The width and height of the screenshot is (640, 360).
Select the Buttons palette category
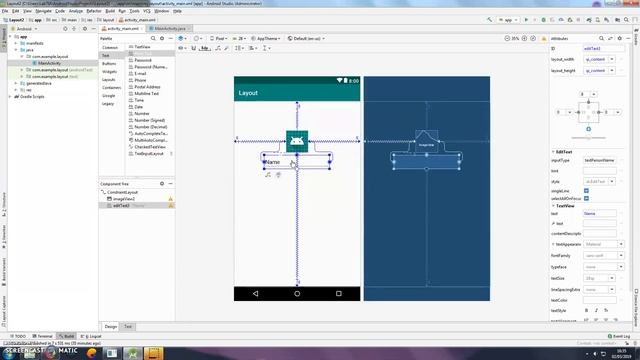tap(109, 64)
